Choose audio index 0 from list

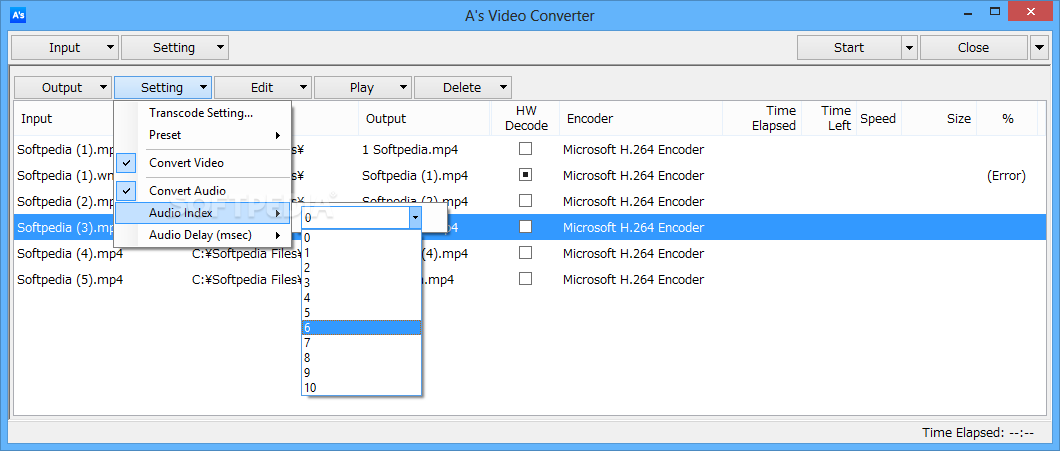click(362, 237)
